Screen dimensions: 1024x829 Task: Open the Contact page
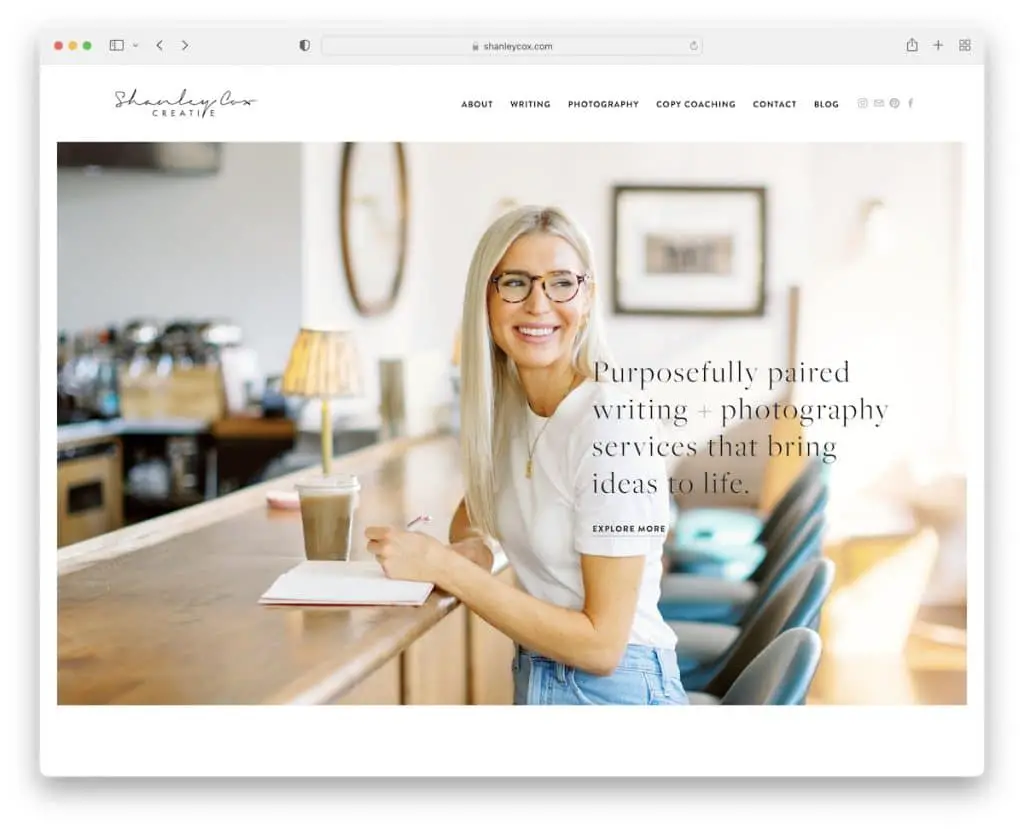(774, 104)
